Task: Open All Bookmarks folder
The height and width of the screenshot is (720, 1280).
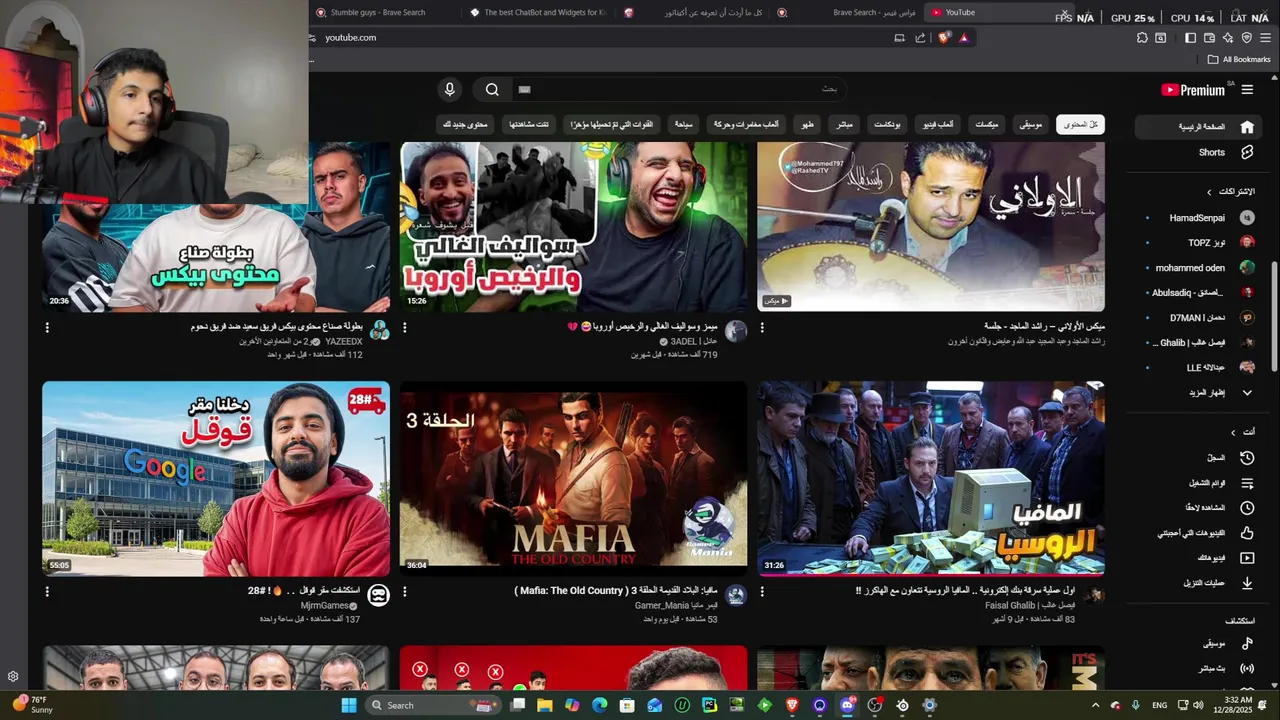Action: click(1239, 60)
